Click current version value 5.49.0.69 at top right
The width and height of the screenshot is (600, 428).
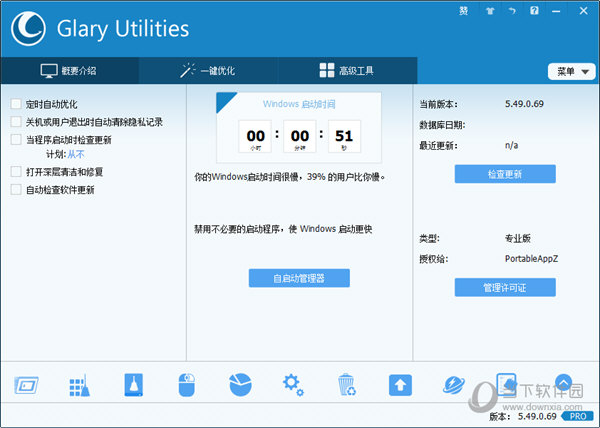(524, 104)
